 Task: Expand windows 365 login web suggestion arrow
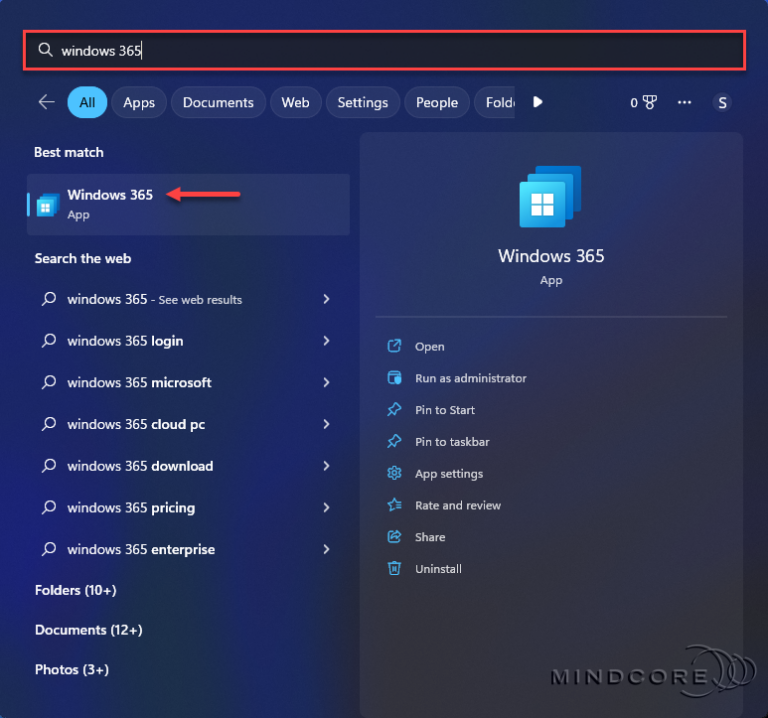tap(327, 341)
